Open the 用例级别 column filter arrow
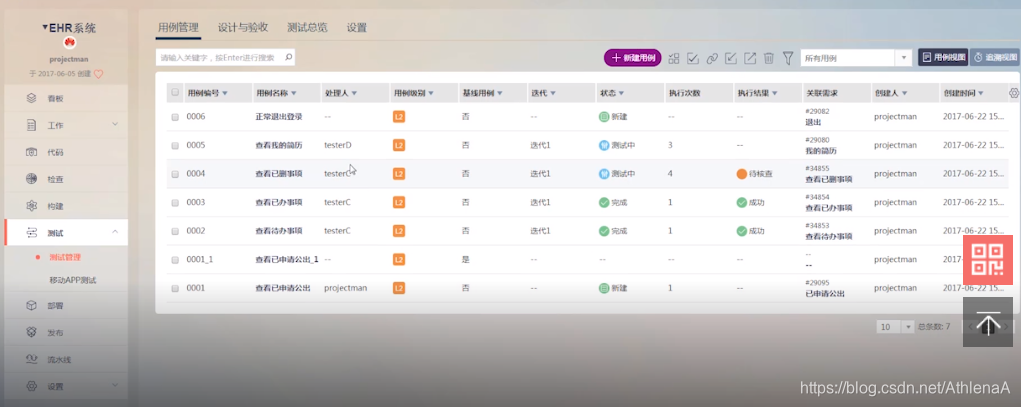 (431, 93)
